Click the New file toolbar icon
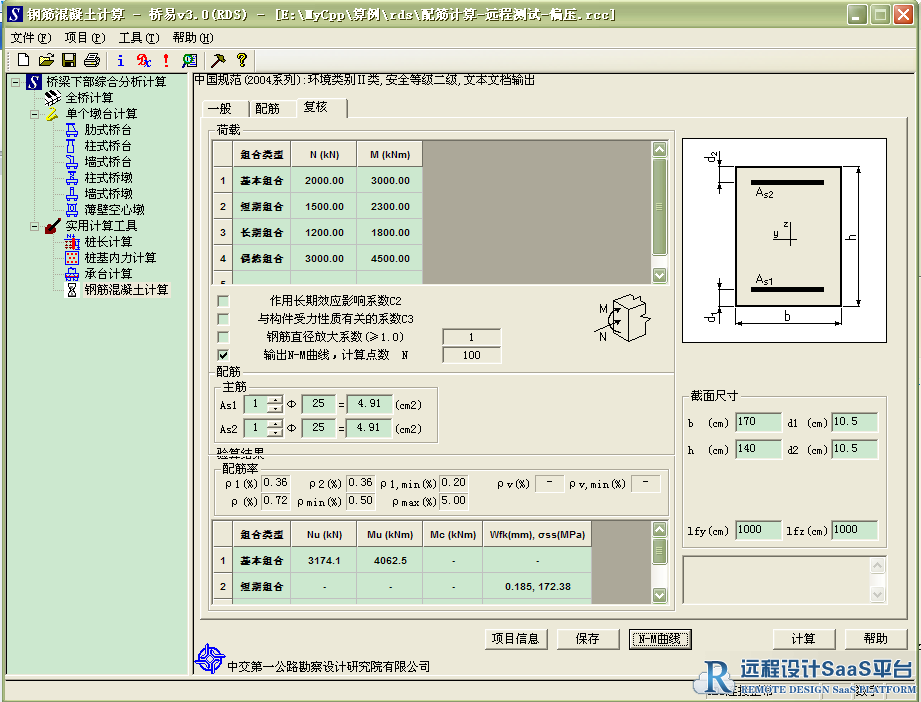 point(23,60)
